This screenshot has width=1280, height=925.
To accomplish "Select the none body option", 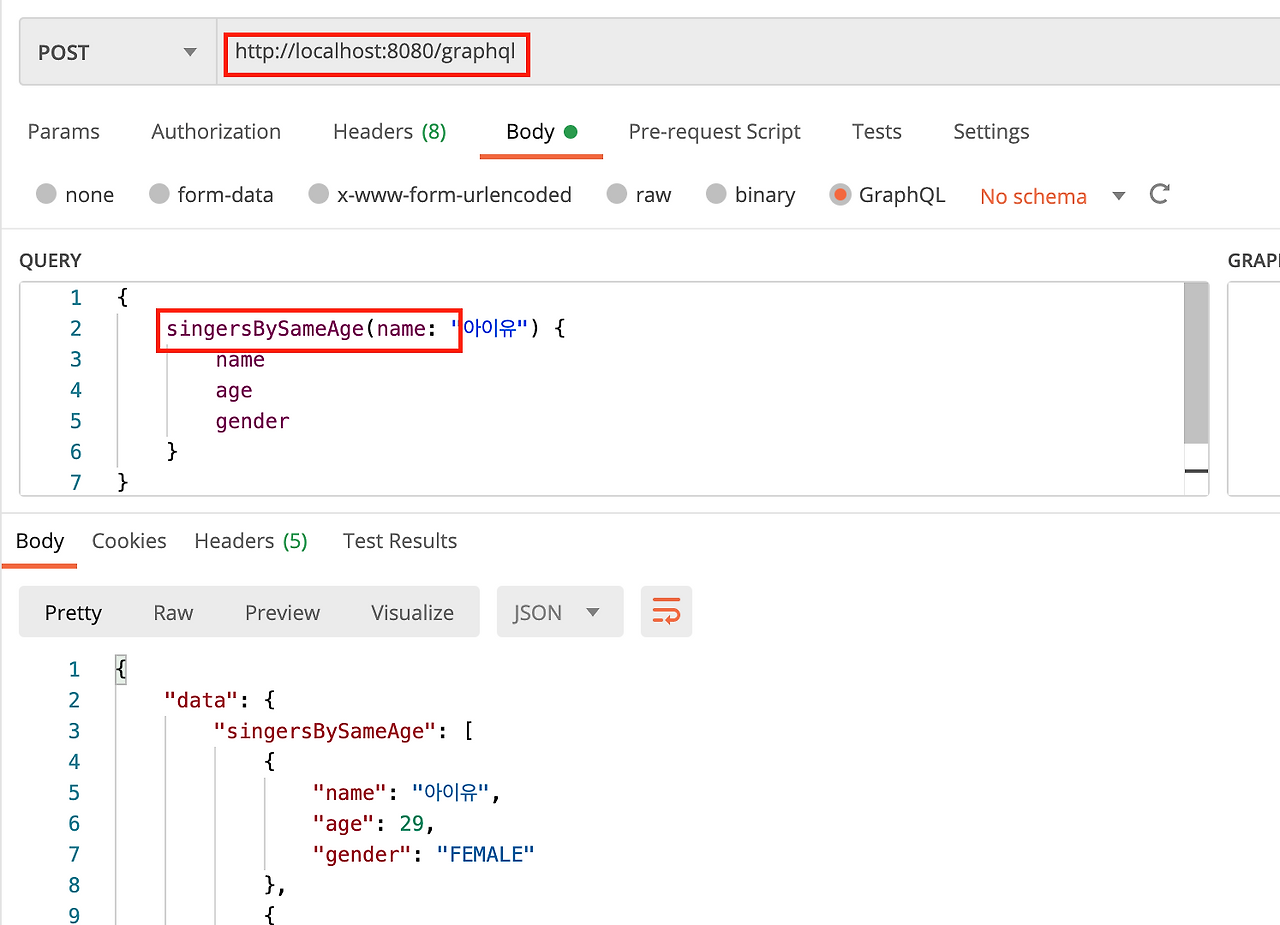I will tap(76, 195).
